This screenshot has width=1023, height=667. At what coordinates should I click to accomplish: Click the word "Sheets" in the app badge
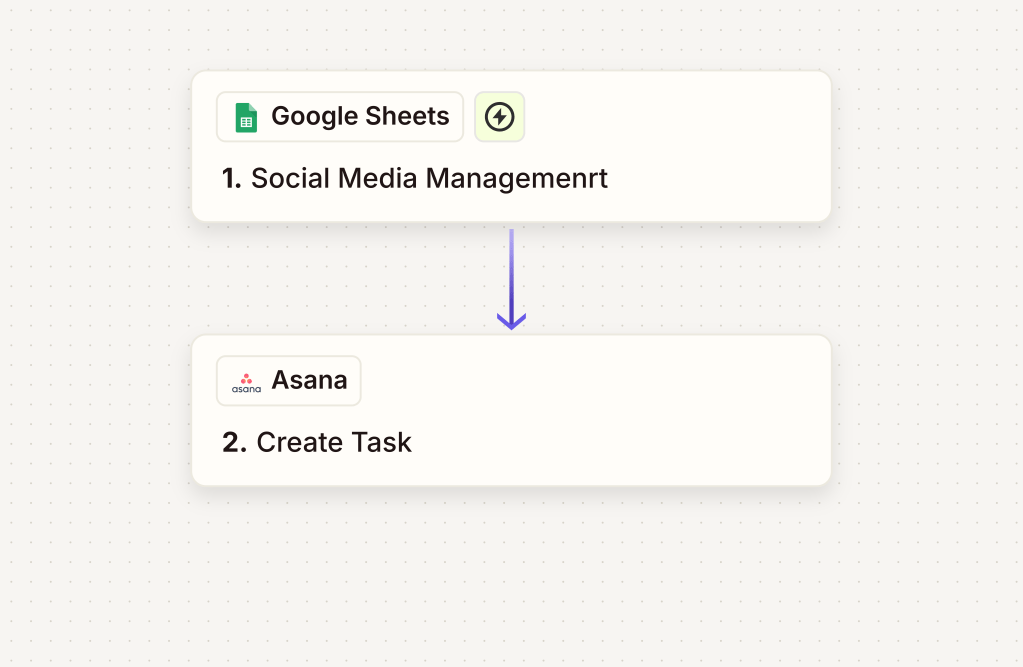(408, 117)
